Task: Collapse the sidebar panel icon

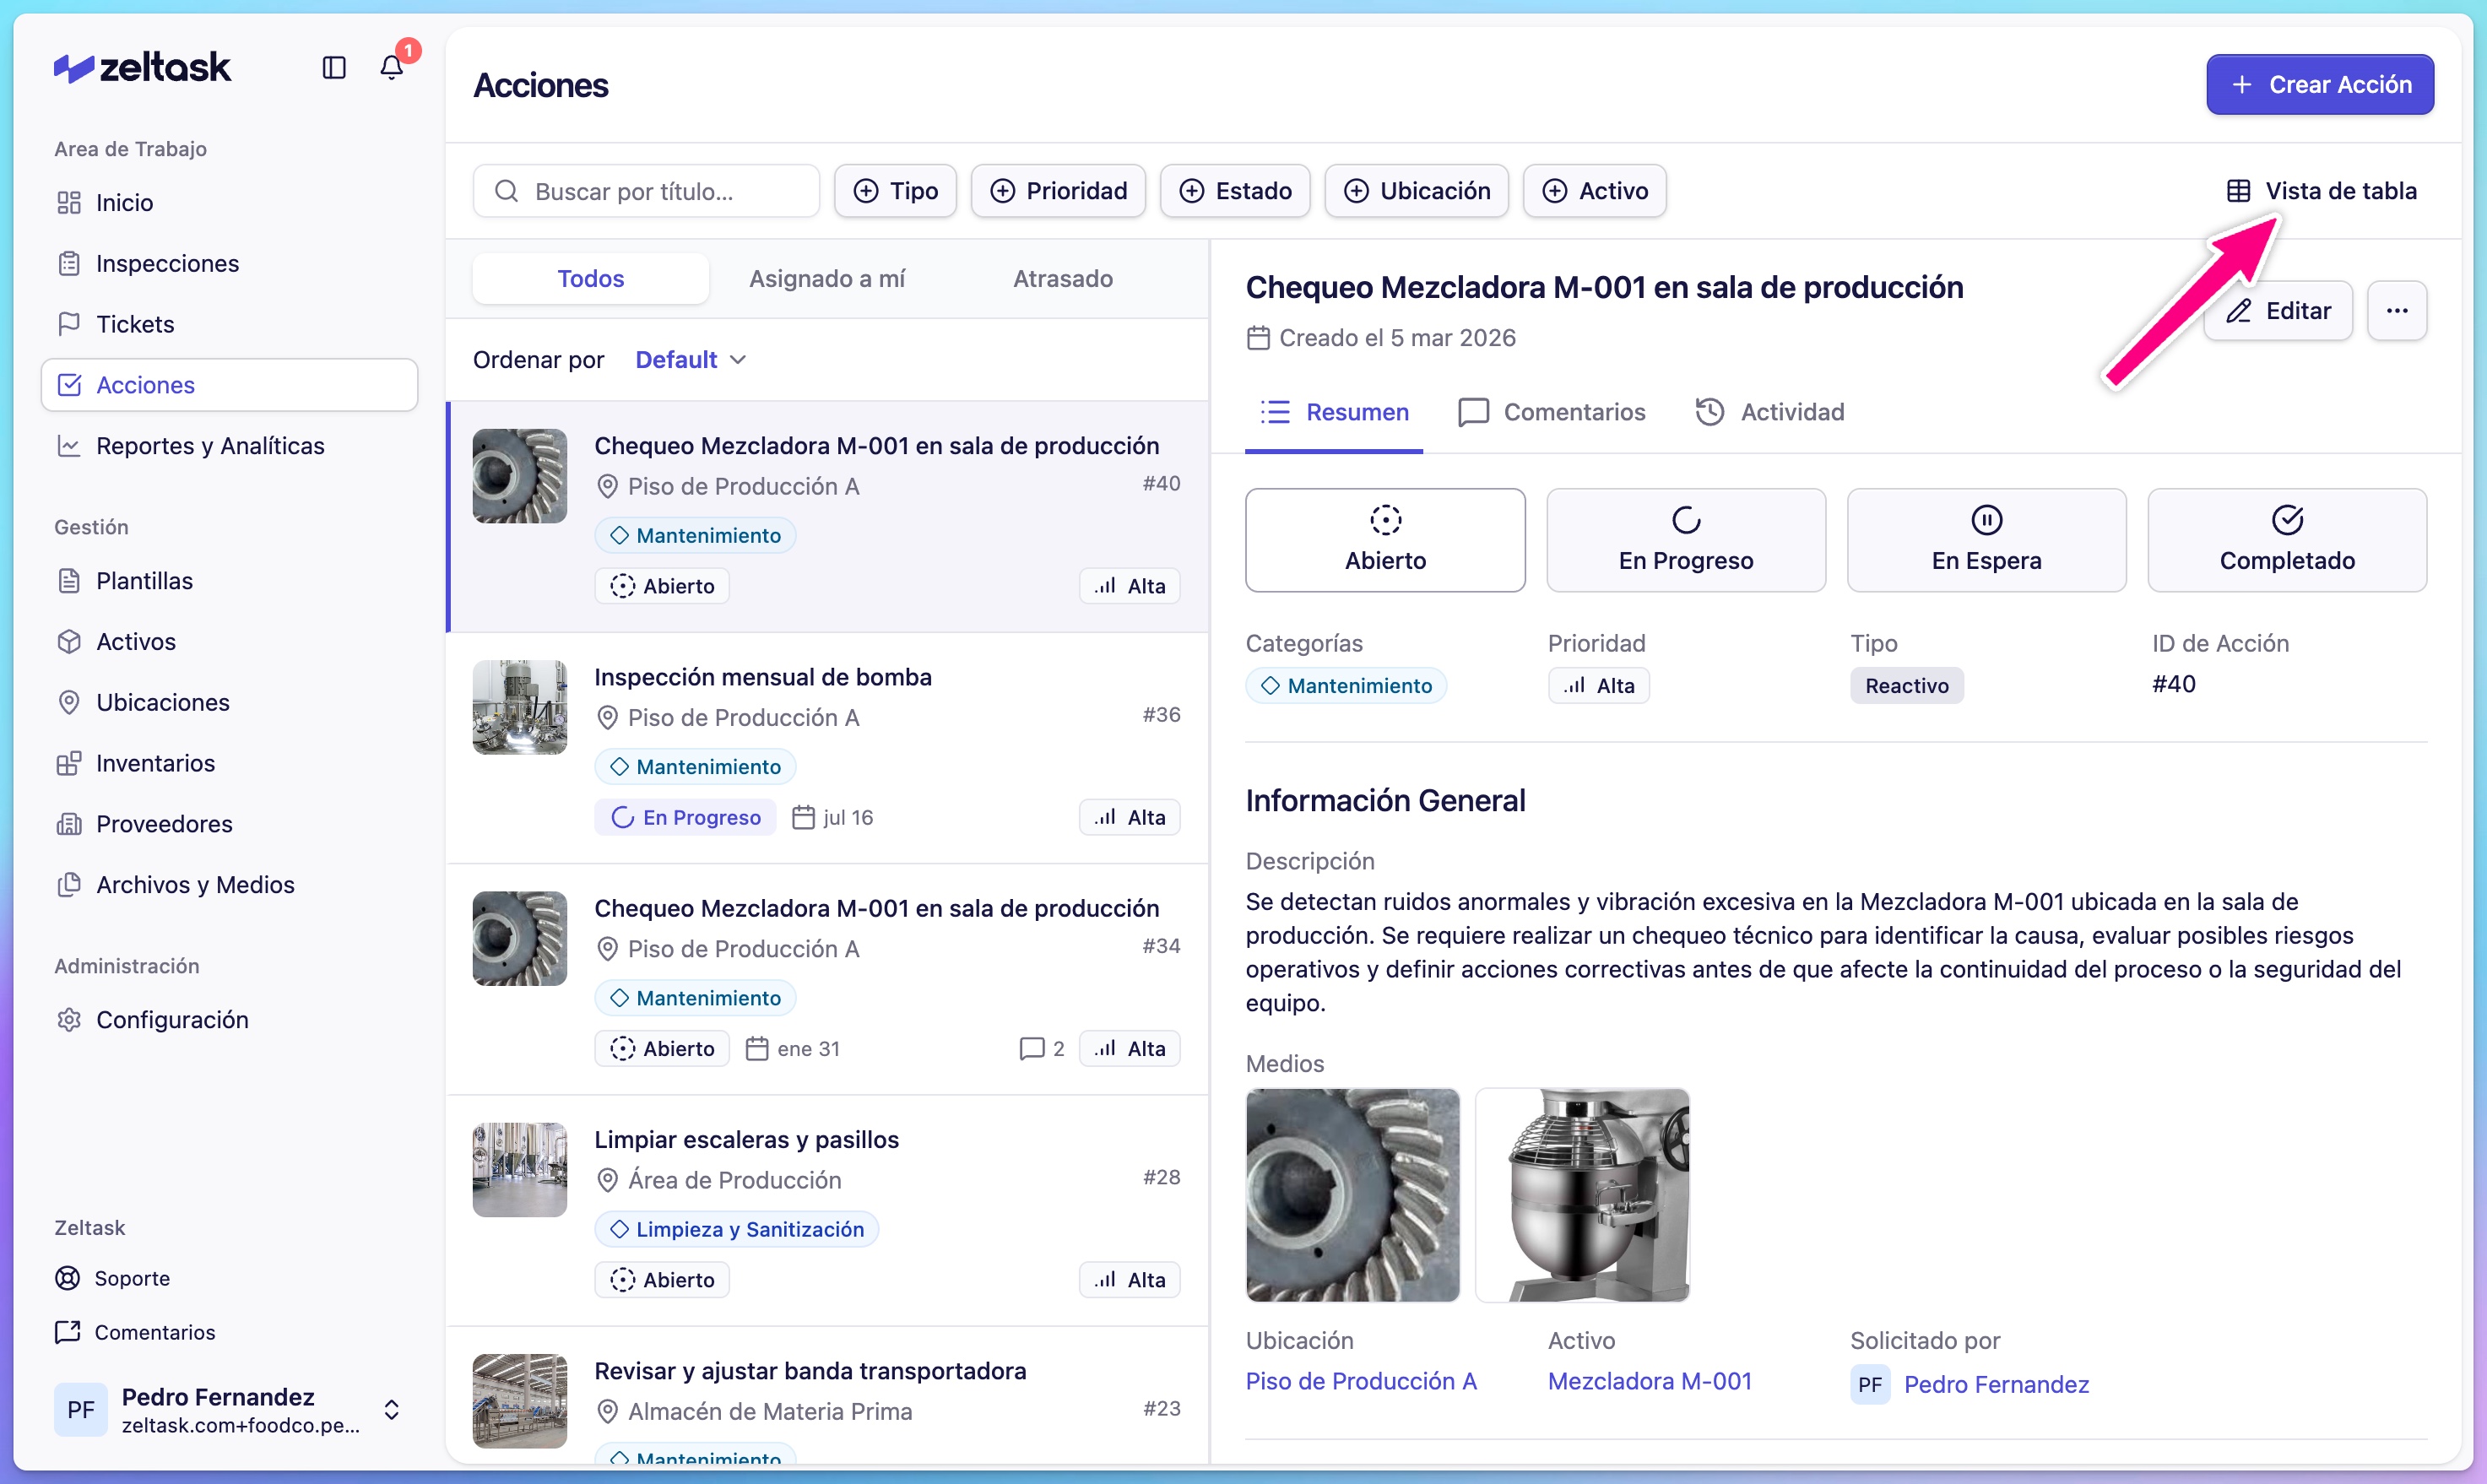Action: click(334, 67)
